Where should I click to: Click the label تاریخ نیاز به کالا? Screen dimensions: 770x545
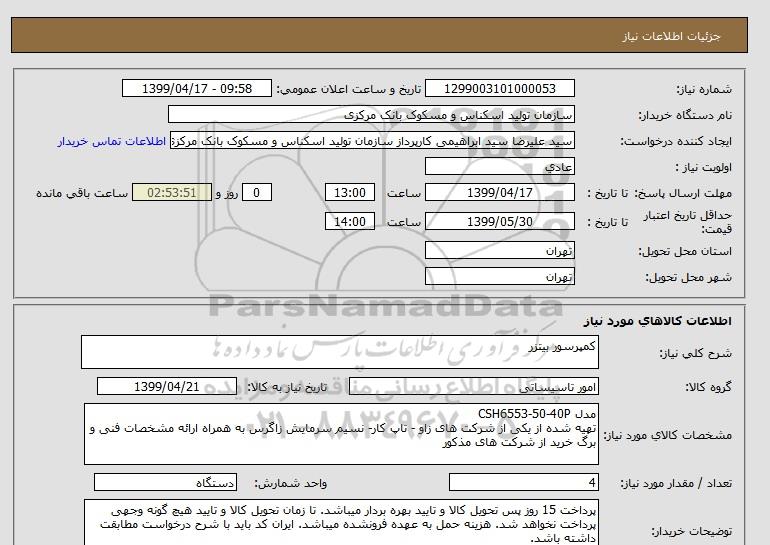[287, 387]
